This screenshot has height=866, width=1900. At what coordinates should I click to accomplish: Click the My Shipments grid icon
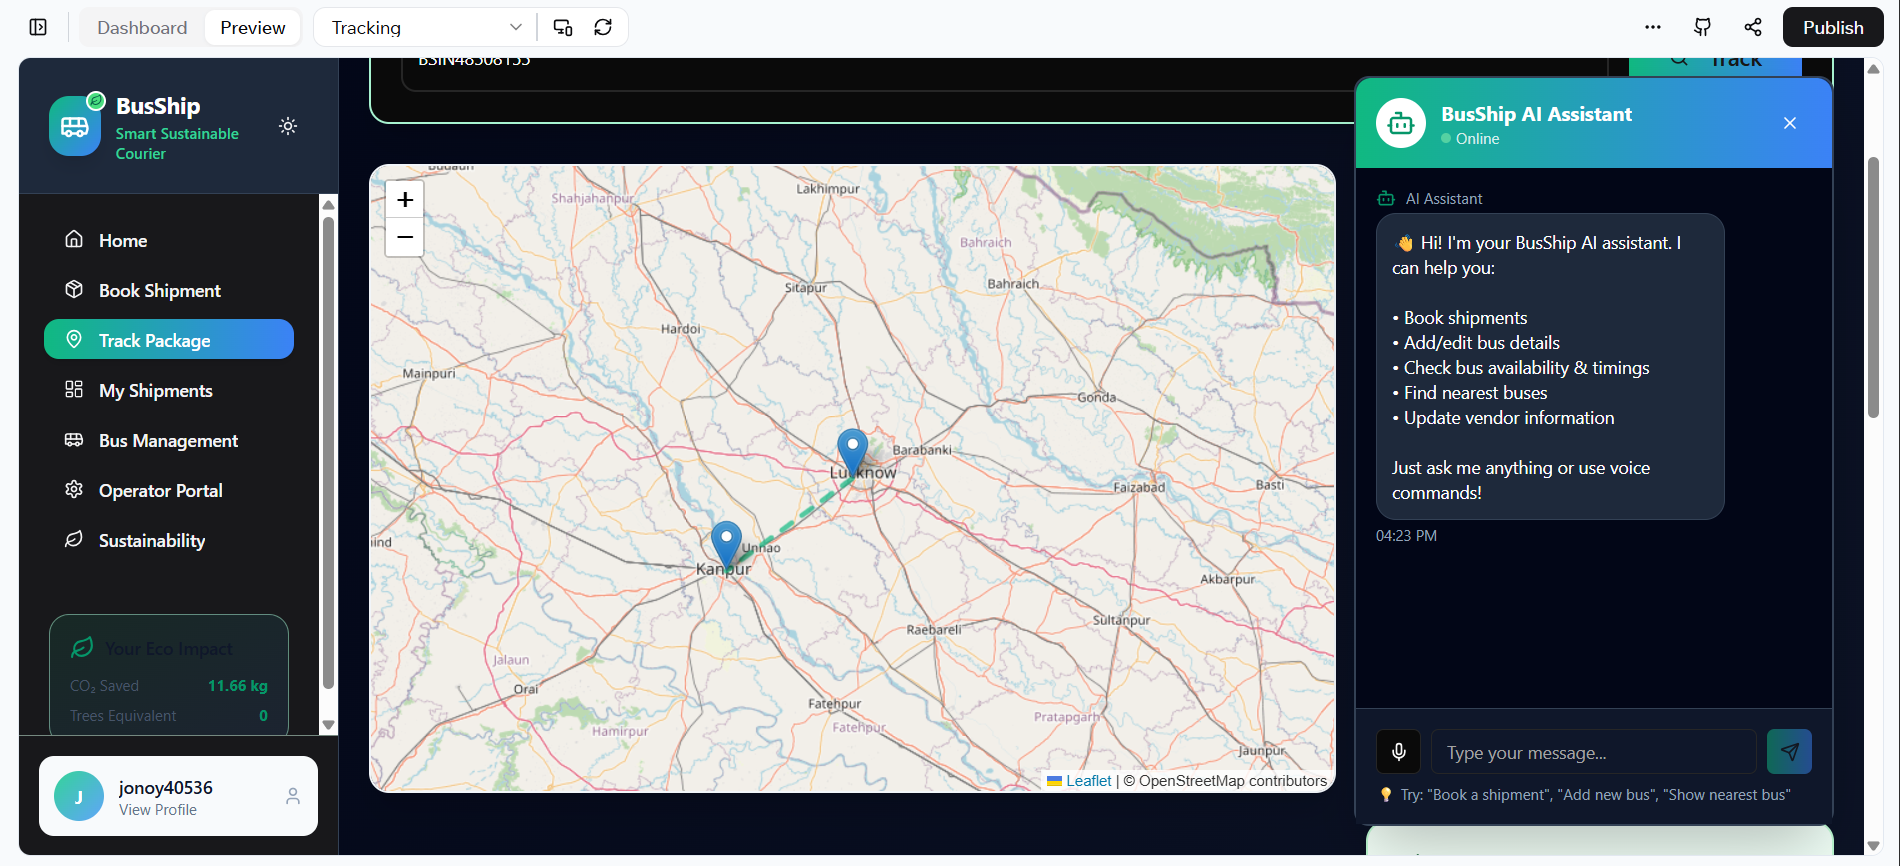pos(74,389)
